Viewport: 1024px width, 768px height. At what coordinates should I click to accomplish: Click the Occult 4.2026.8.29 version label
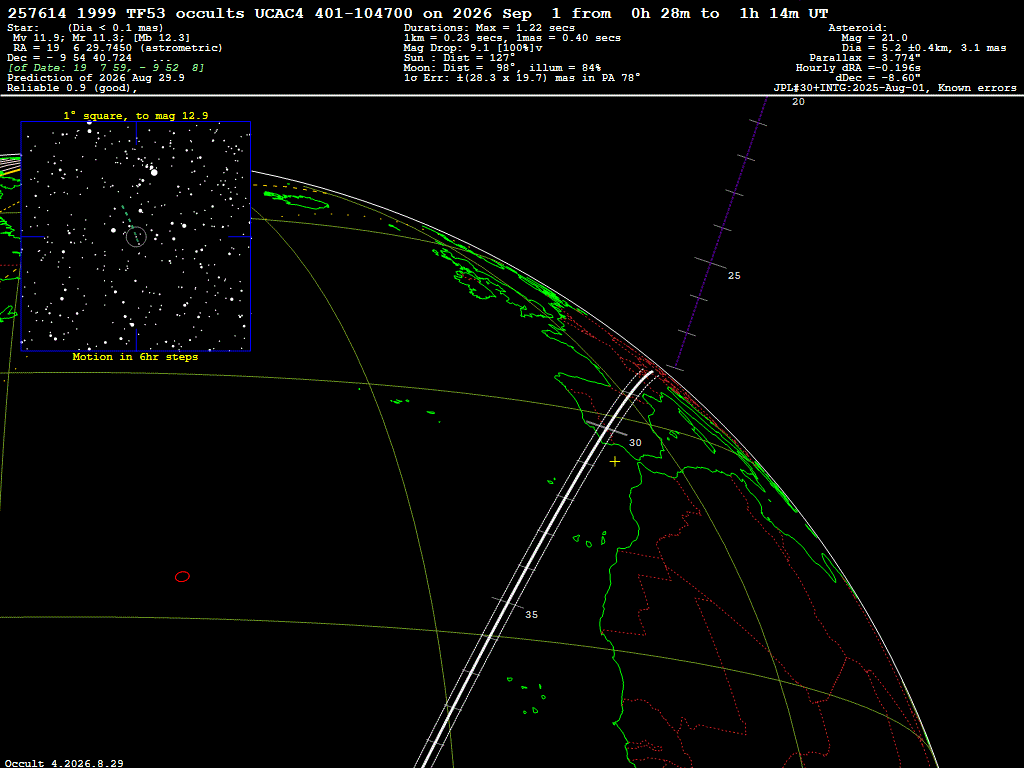point(64,763)
